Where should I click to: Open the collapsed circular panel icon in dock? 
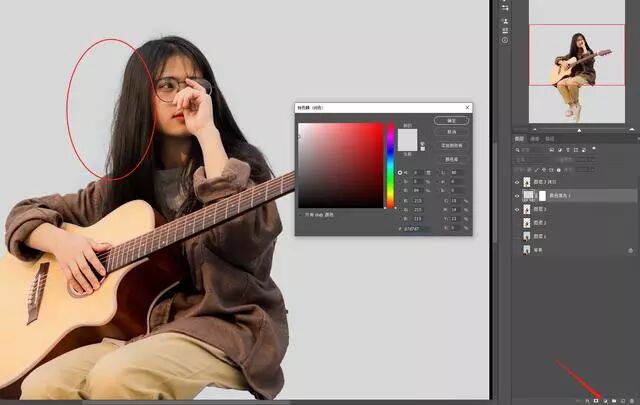505,40
